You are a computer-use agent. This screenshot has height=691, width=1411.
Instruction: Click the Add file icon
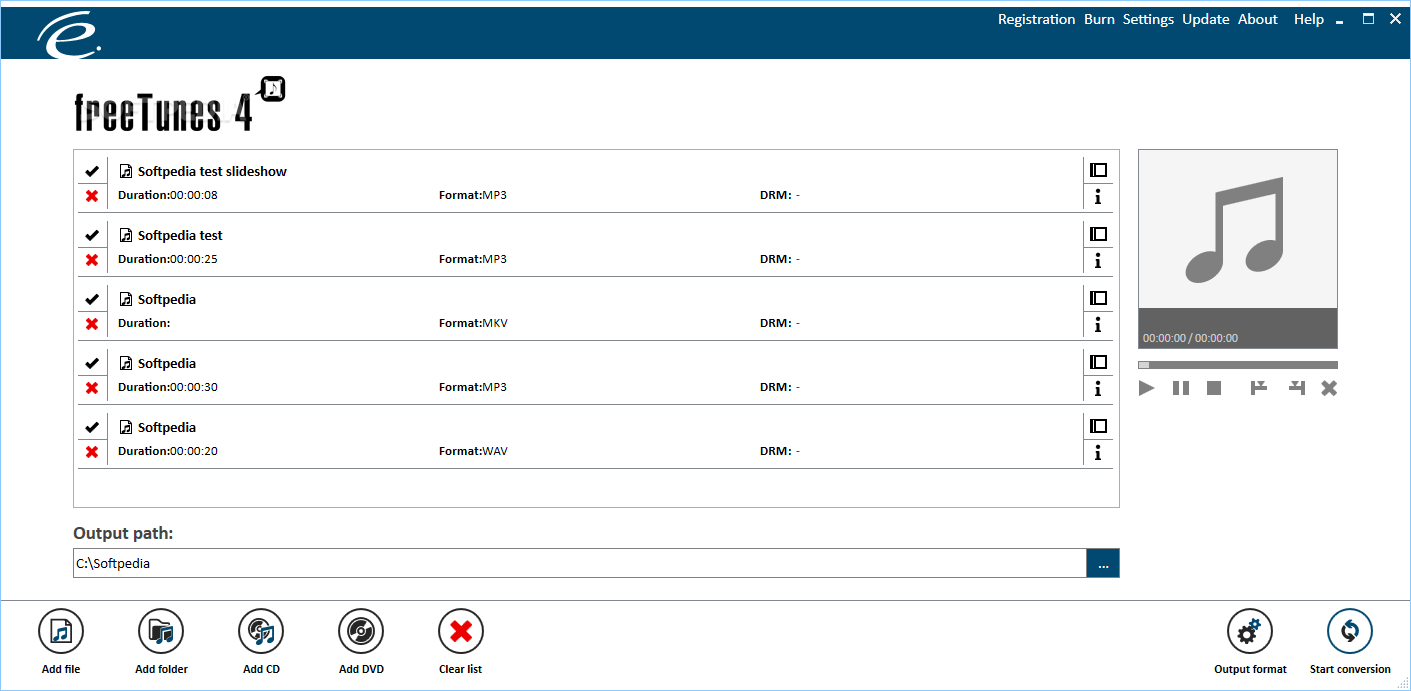pyautogui.click(x=61, y=631)
